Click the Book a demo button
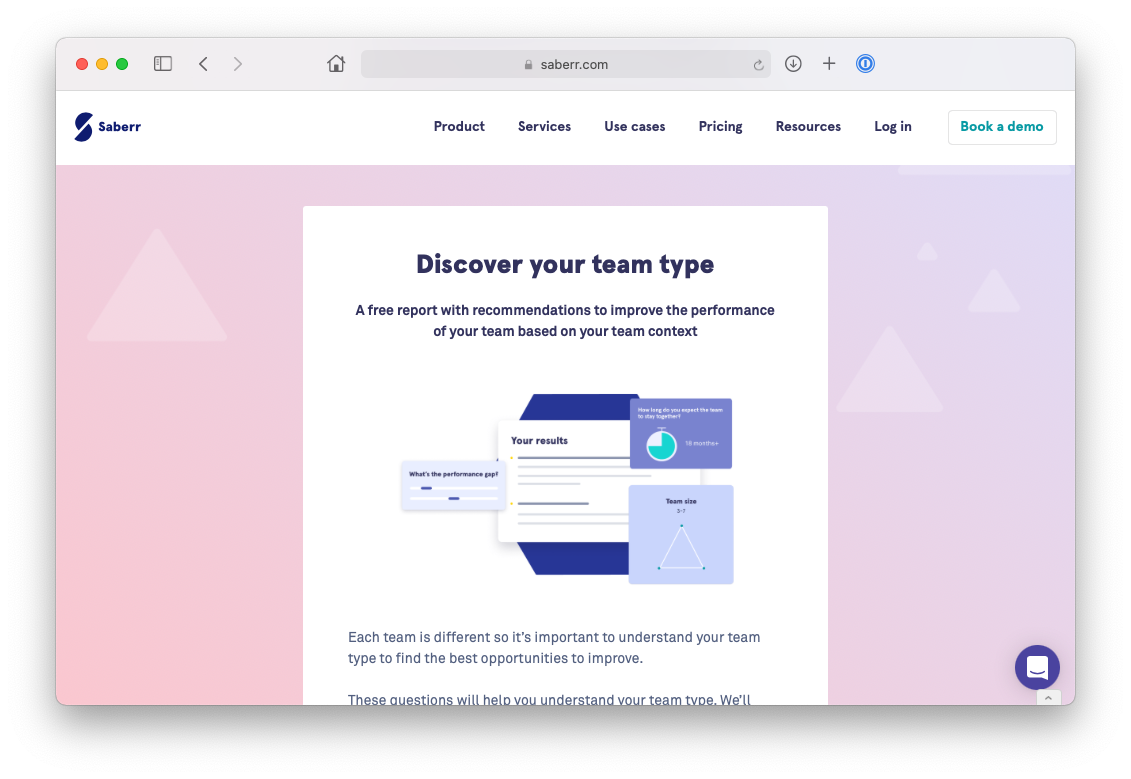Image resolution: width=1131 pixels, height=779 pixels. [1001, 127]
